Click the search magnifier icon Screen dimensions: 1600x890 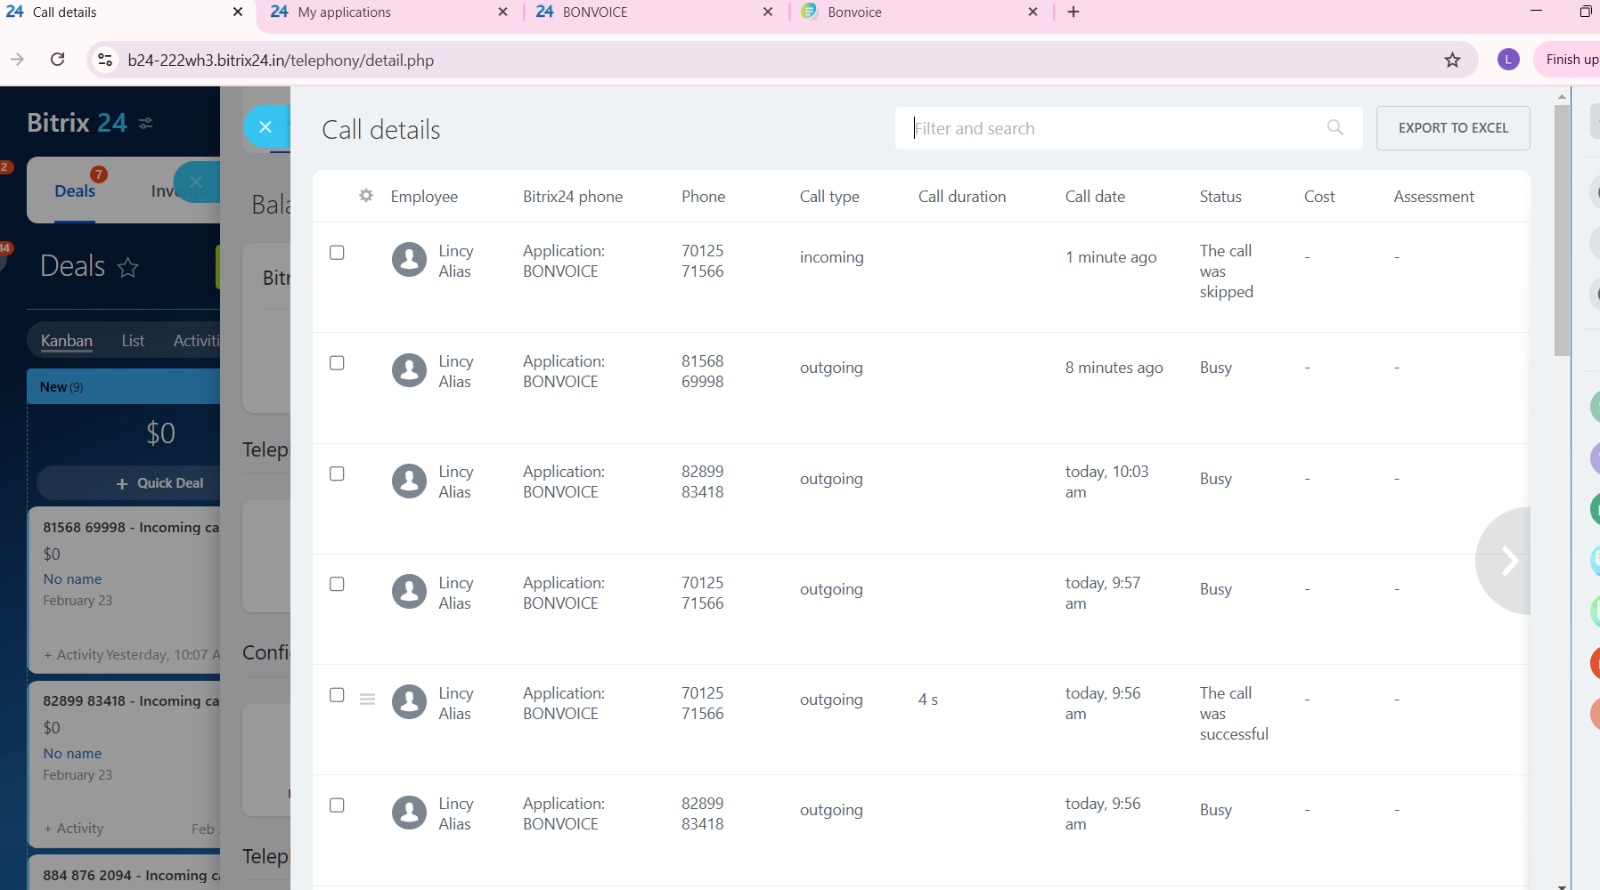(1335, 128)
